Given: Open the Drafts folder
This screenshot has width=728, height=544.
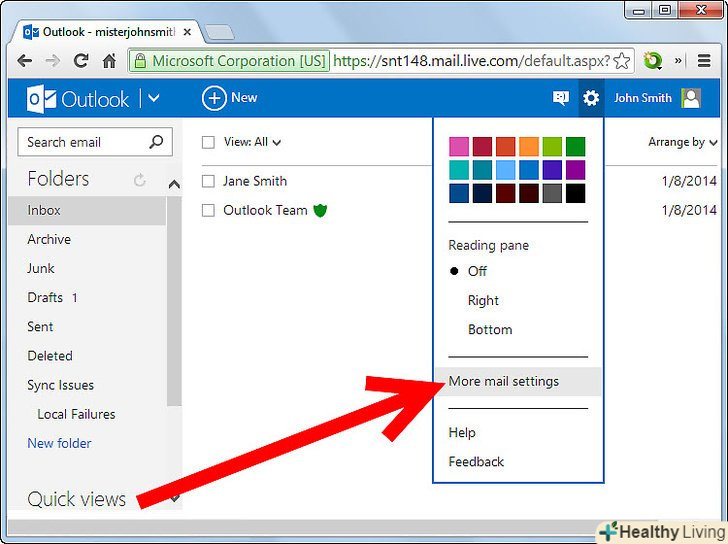Looking at the screenshot, I should click(45, 298).
